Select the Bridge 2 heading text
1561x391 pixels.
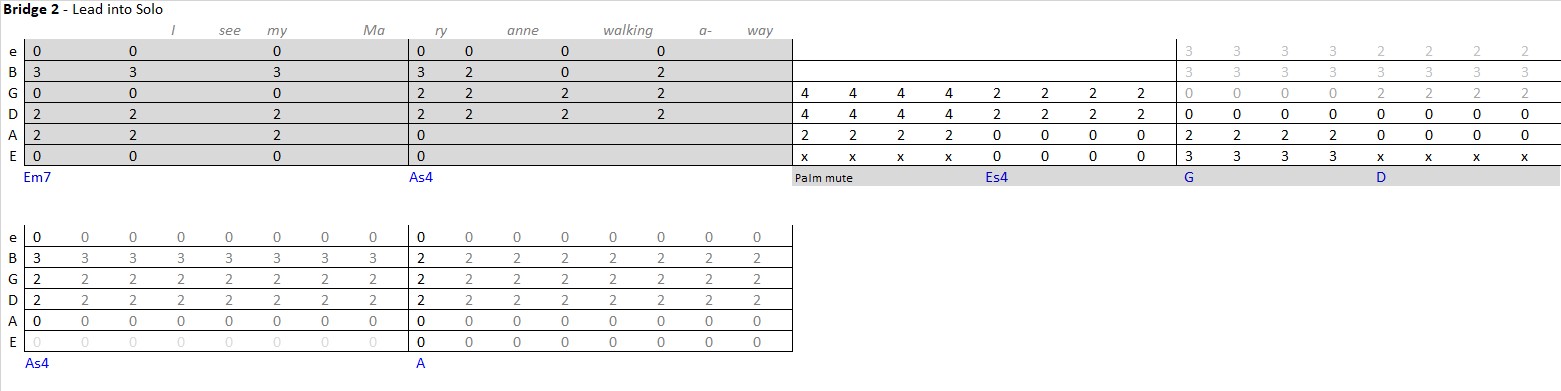33,9
